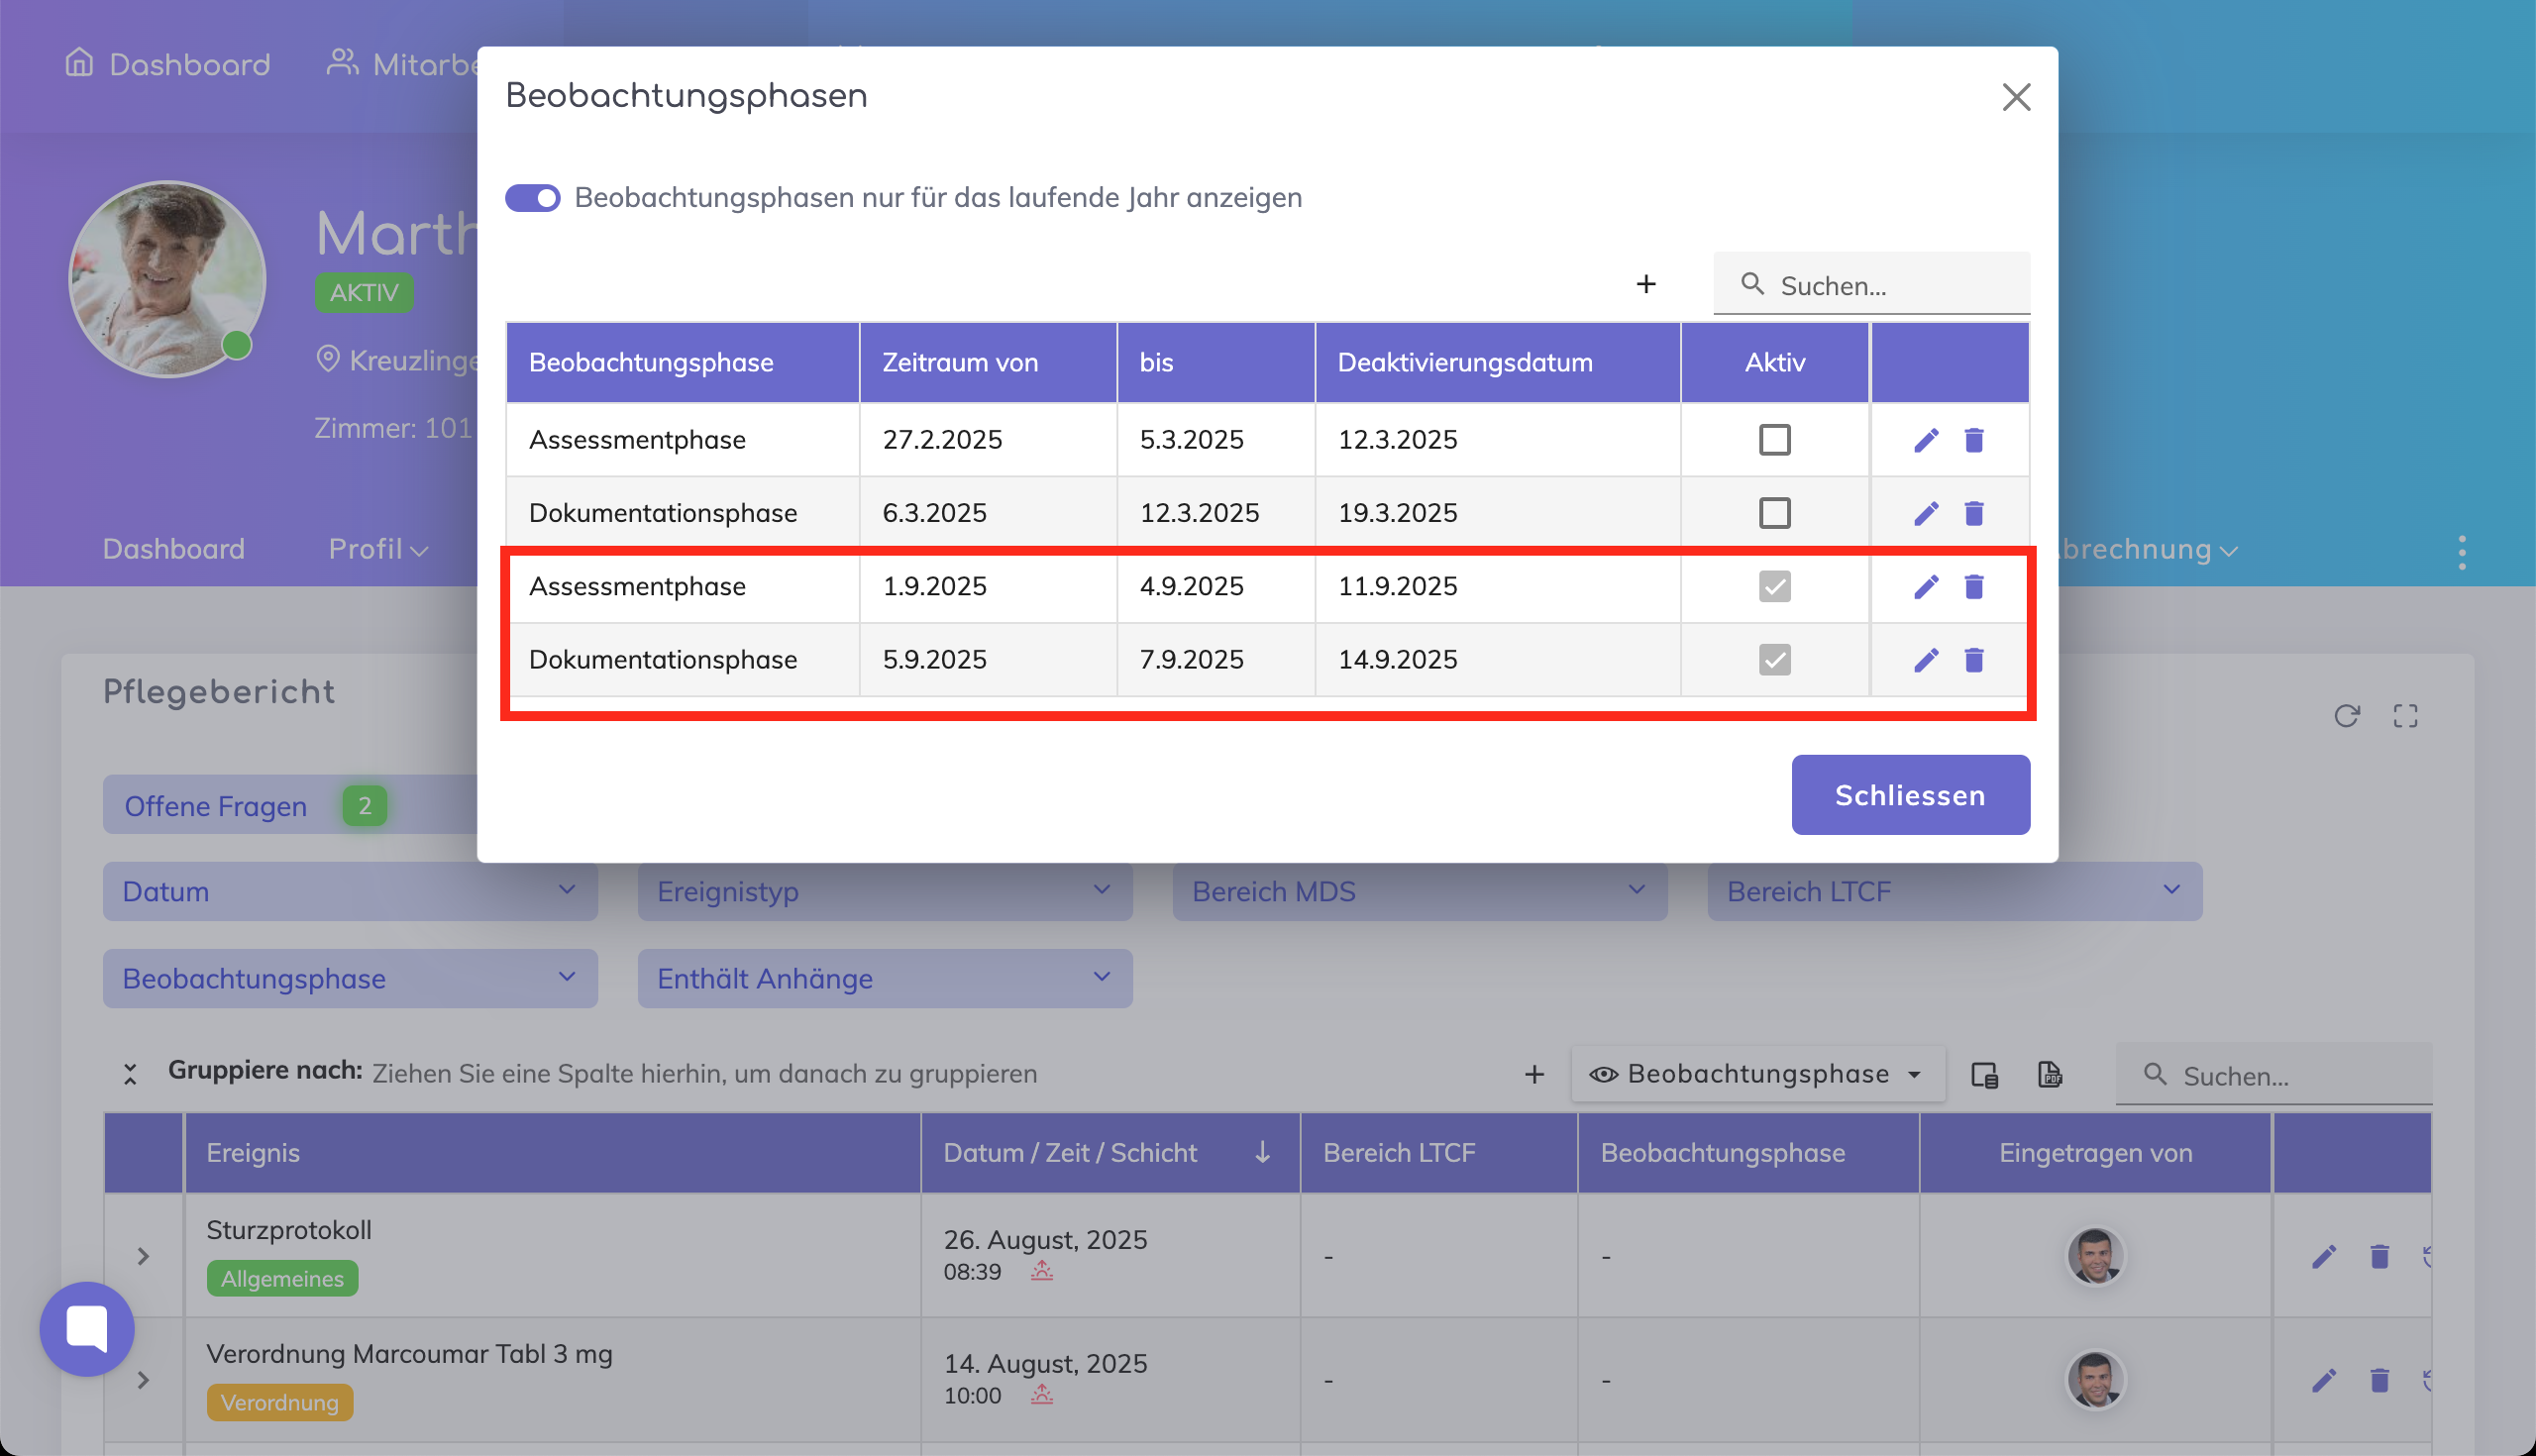This screenshot has height=1456, width=2536.
Task: Edit the Assessmentphase row starting 1.9.2025
Action: [1925, 586]
